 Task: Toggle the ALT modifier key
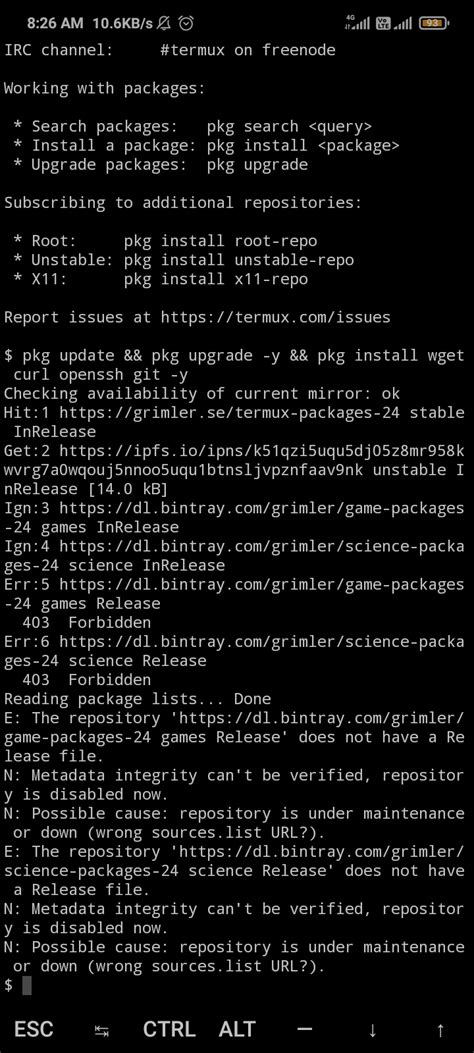237,1029
